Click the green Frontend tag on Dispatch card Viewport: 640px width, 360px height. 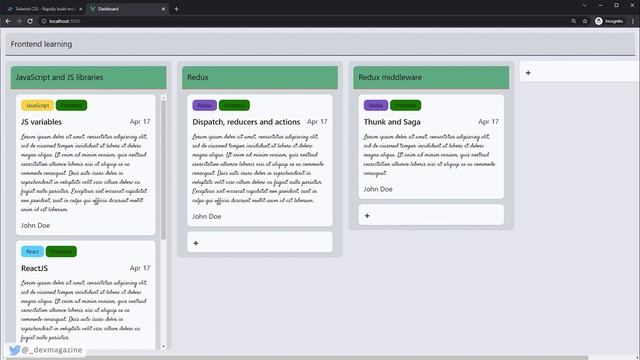[234, 105]
